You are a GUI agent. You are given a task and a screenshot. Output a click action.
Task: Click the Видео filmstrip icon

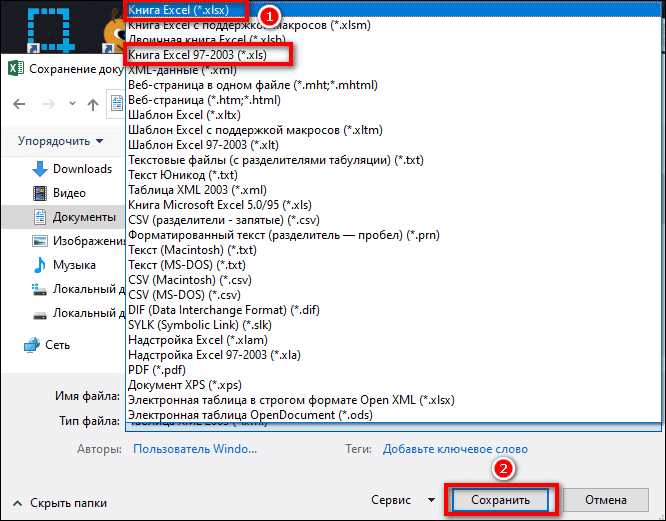pyautogui.click(x=40, y=193)
